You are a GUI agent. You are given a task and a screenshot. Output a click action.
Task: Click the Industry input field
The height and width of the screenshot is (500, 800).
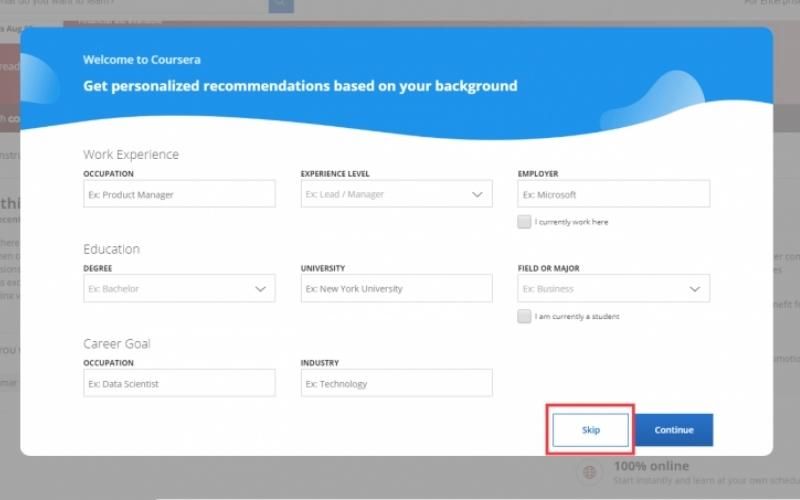click(x=396, y=383)
